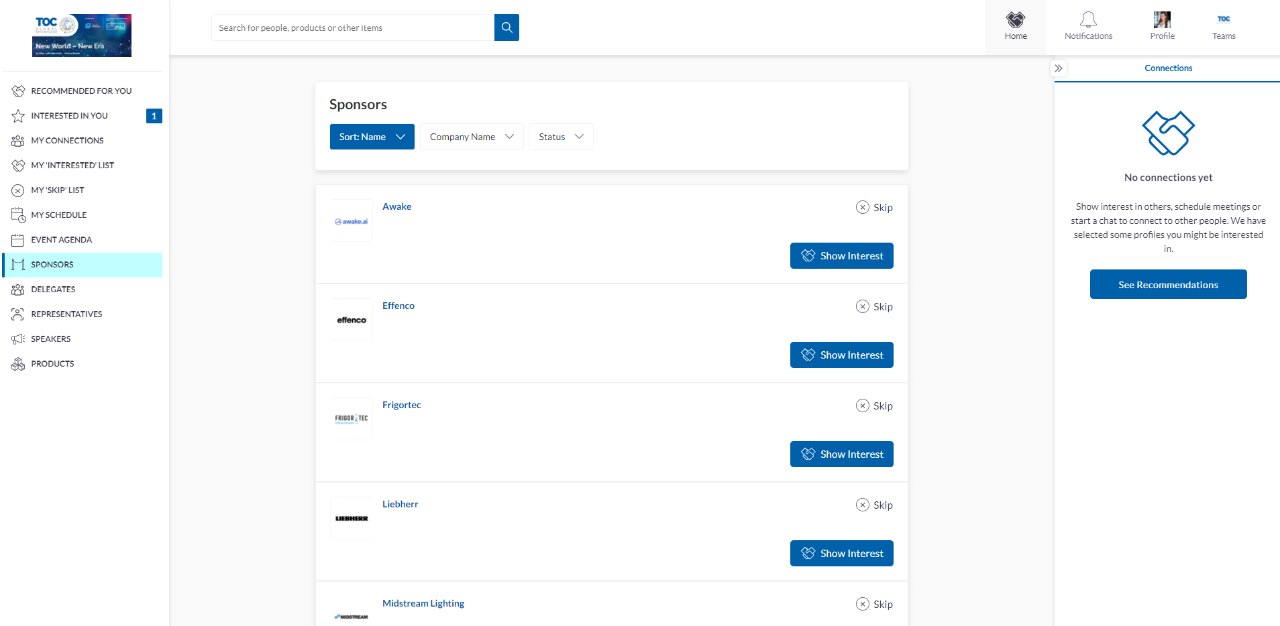Click the Interested In You badge count
Viewport: 1280px width, 626px height.
[x=154, y=116]
